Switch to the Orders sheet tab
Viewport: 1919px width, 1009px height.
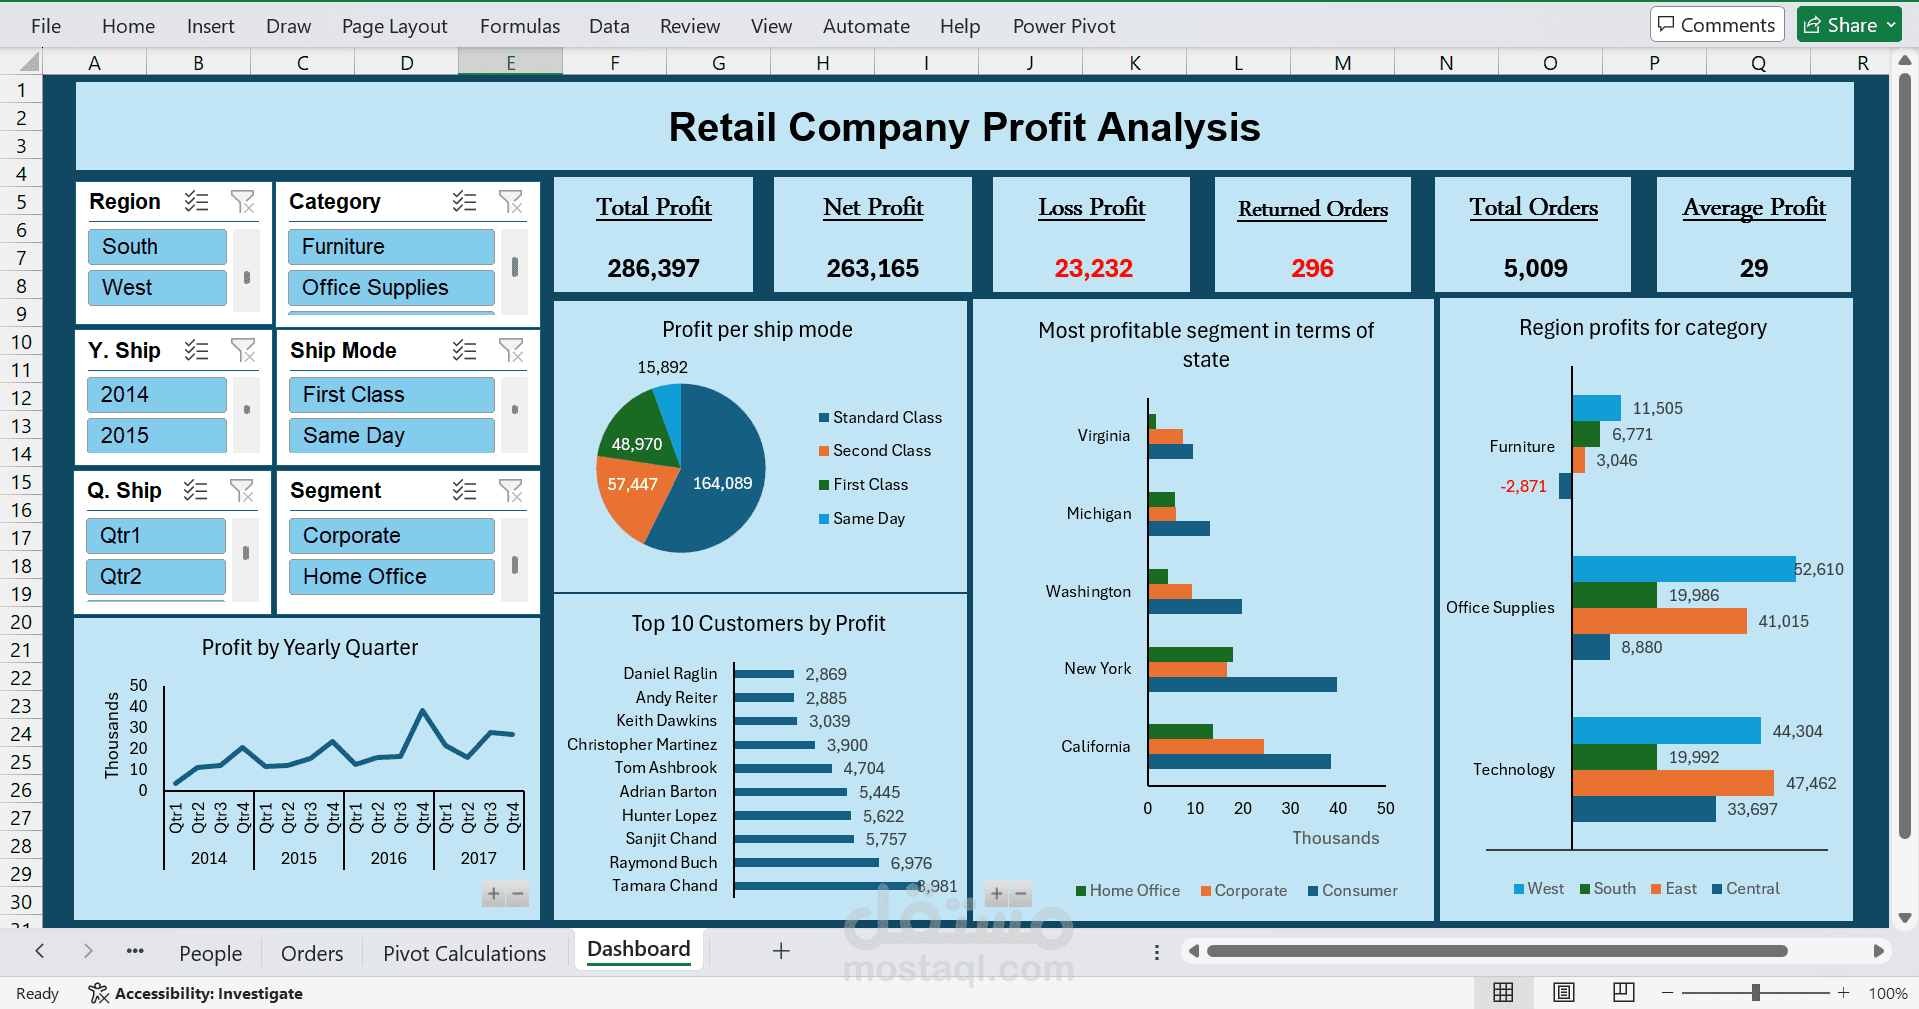(x=311, y=952)
